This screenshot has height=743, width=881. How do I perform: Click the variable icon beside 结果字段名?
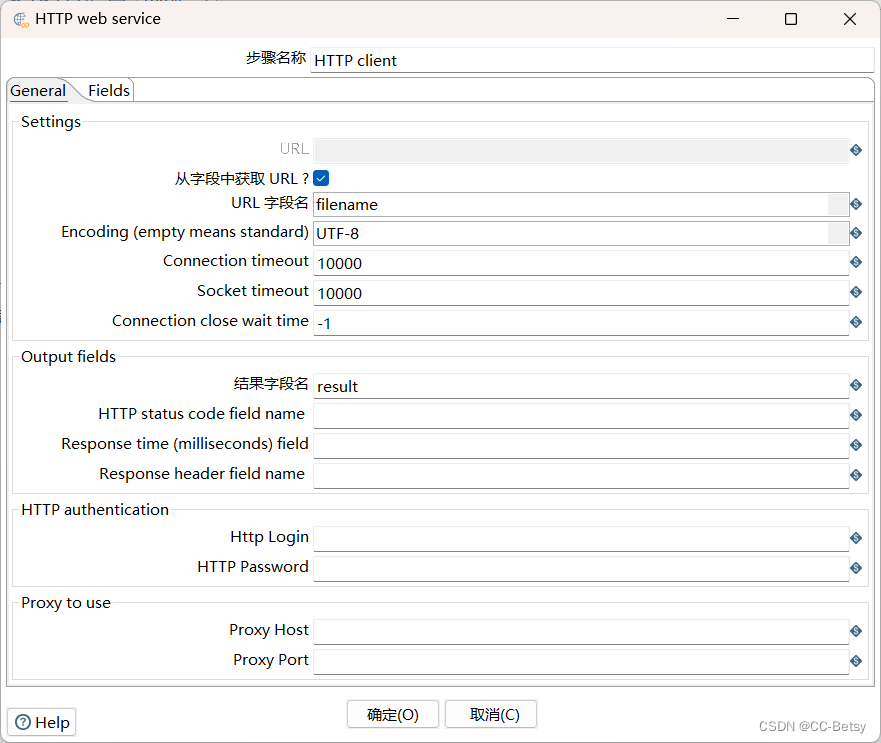pos(856,386)
